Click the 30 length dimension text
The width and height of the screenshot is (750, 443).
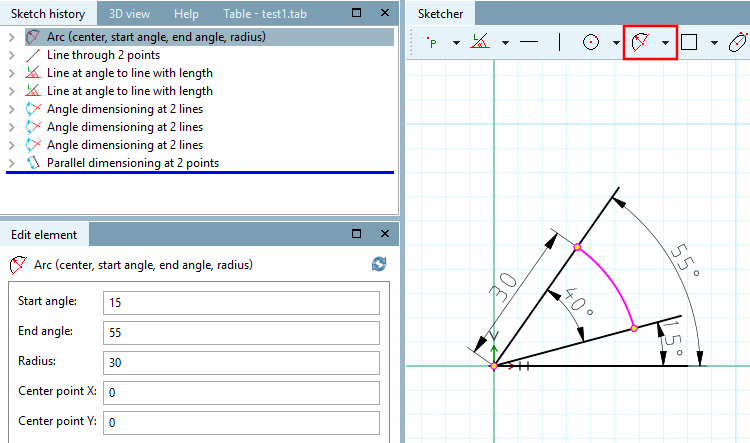[x=505, y=287]
